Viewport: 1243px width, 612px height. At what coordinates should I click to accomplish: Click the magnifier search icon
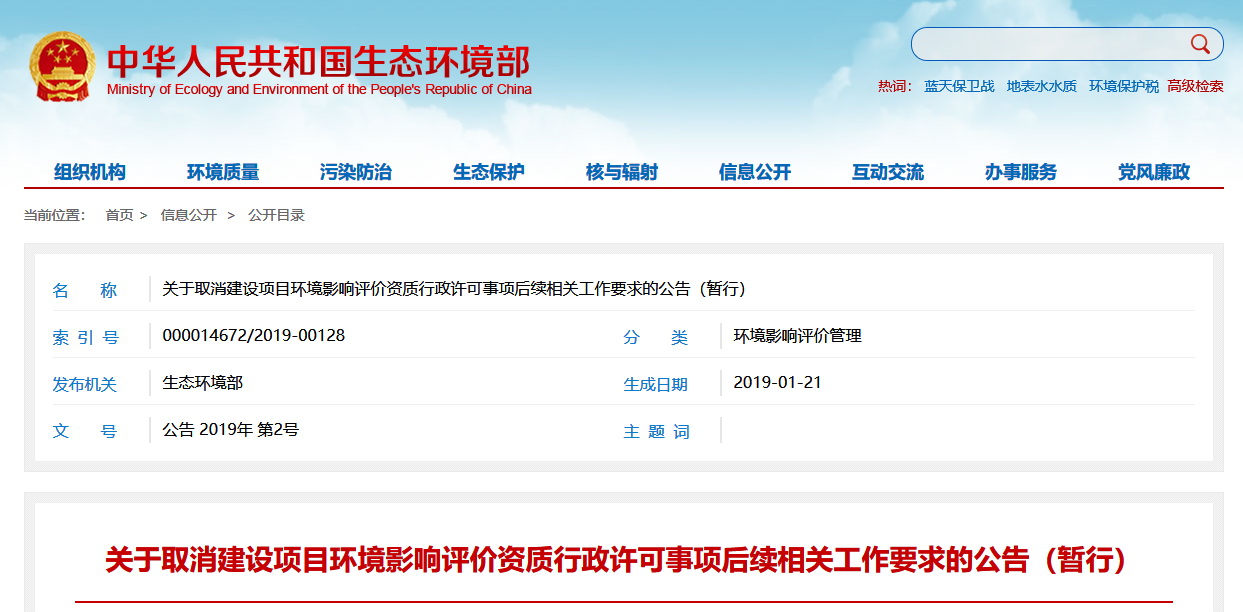1199,44
